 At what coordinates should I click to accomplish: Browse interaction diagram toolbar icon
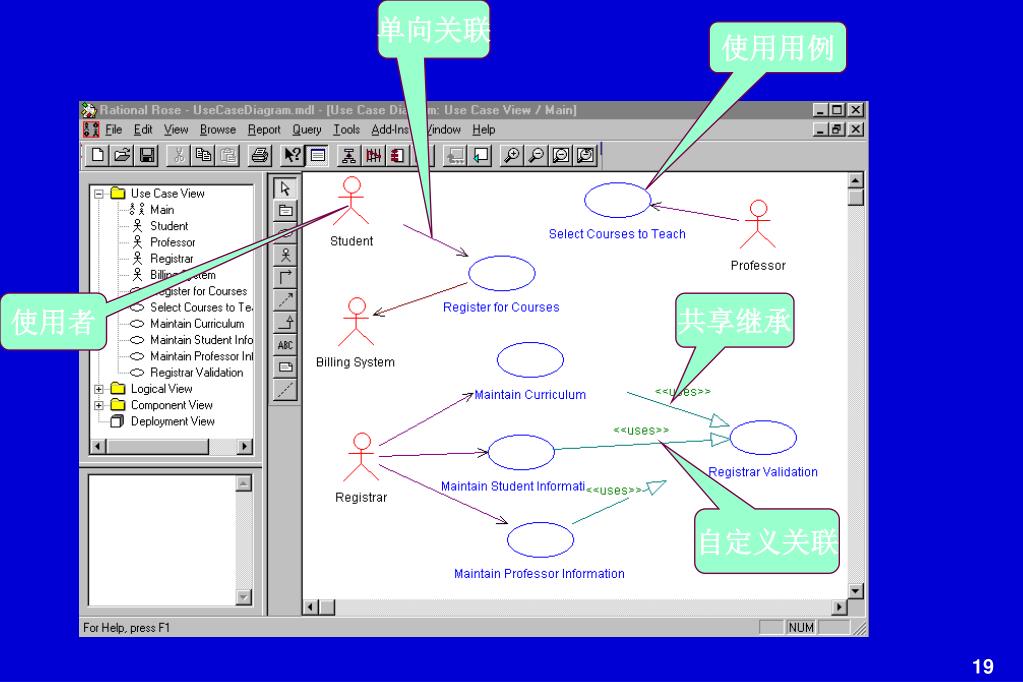(374, 155)
